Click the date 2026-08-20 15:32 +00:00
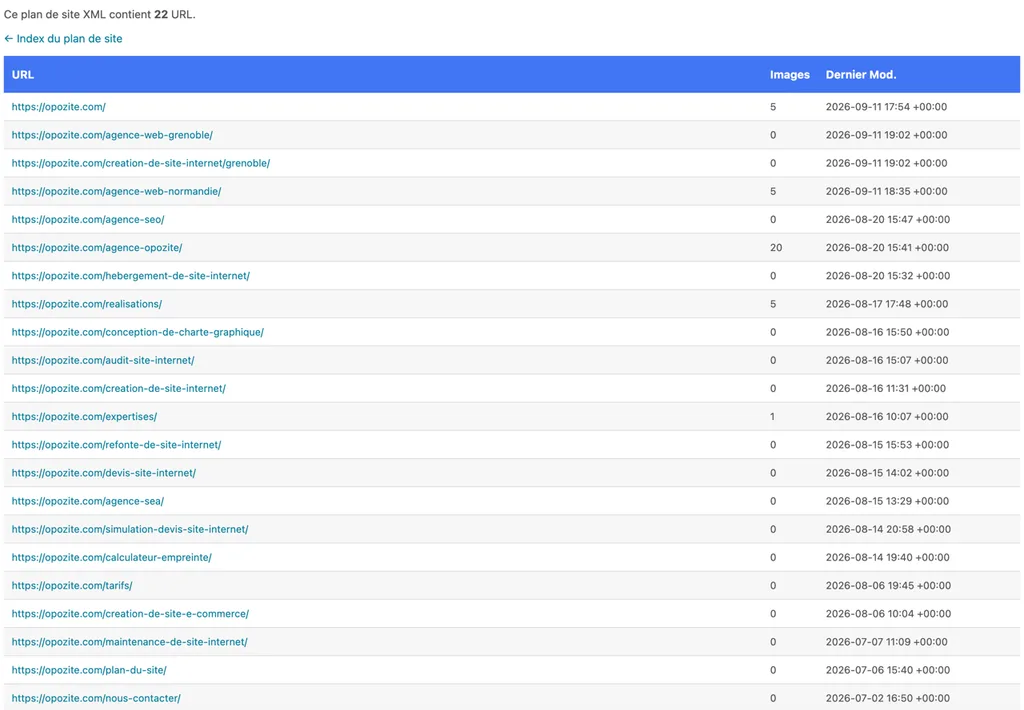 [888, 275]
